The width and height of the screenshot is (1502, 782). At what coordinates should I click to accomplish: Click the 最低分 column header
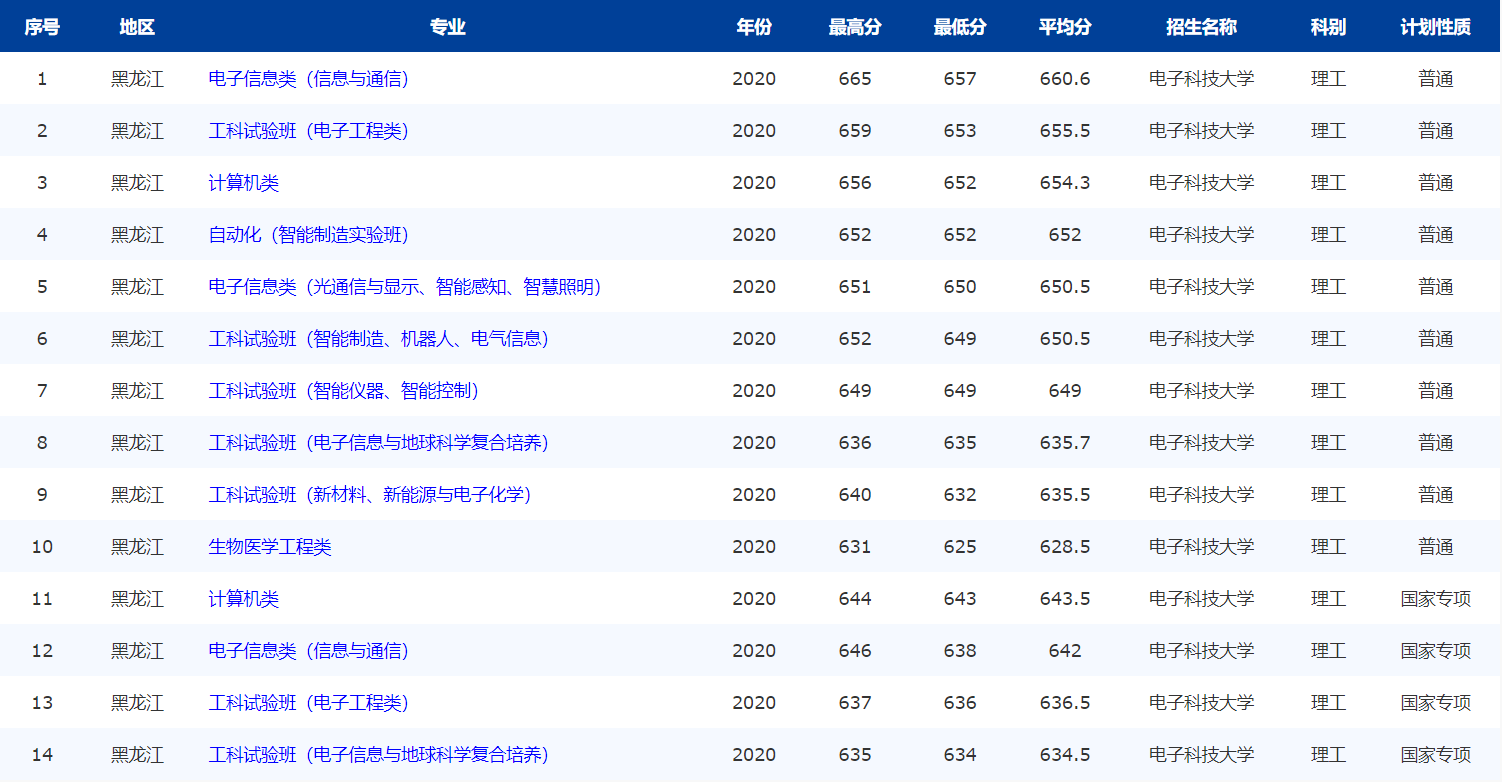point(960,27)
